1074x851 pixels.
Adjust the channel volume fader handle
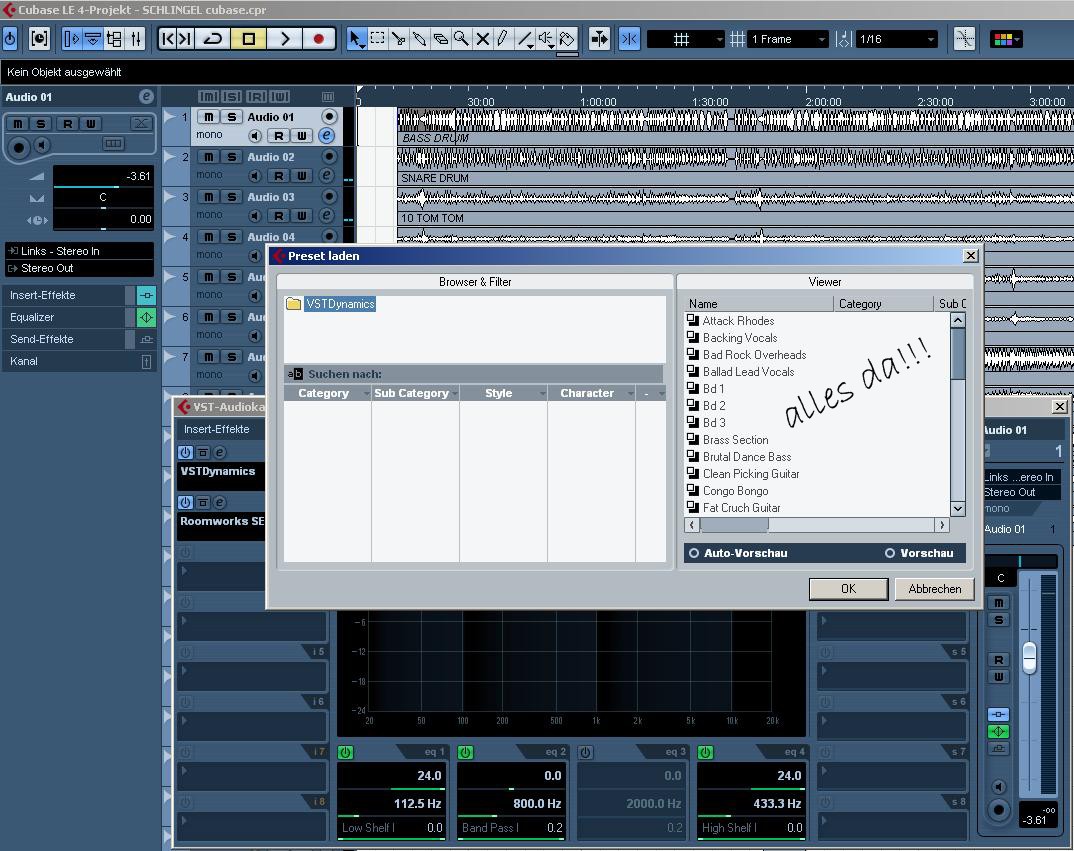(x=1029, y=657)
